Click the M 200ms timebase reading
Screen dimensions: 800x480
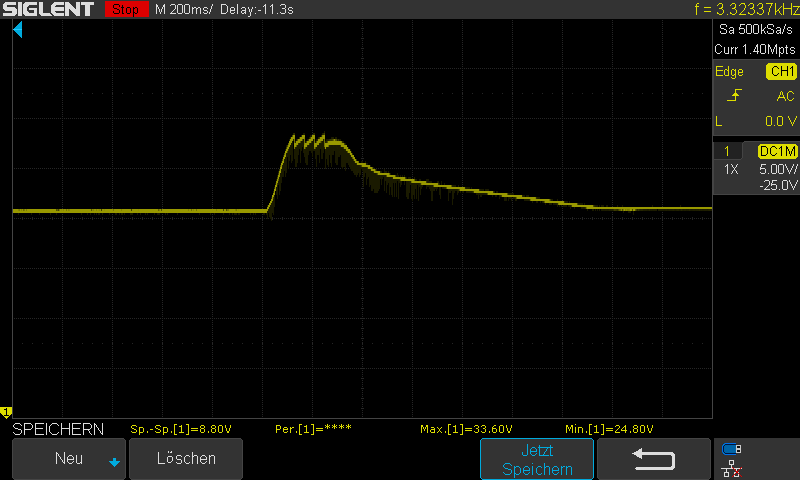point(183,9)
